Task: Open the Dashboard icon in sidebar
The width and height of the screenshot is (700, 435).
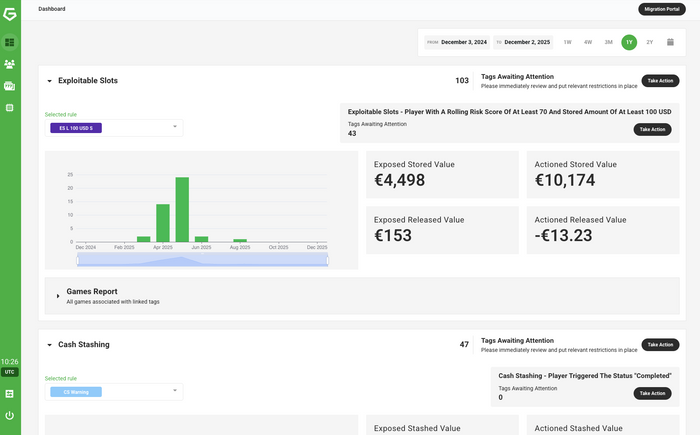Action: pos(10,43)
